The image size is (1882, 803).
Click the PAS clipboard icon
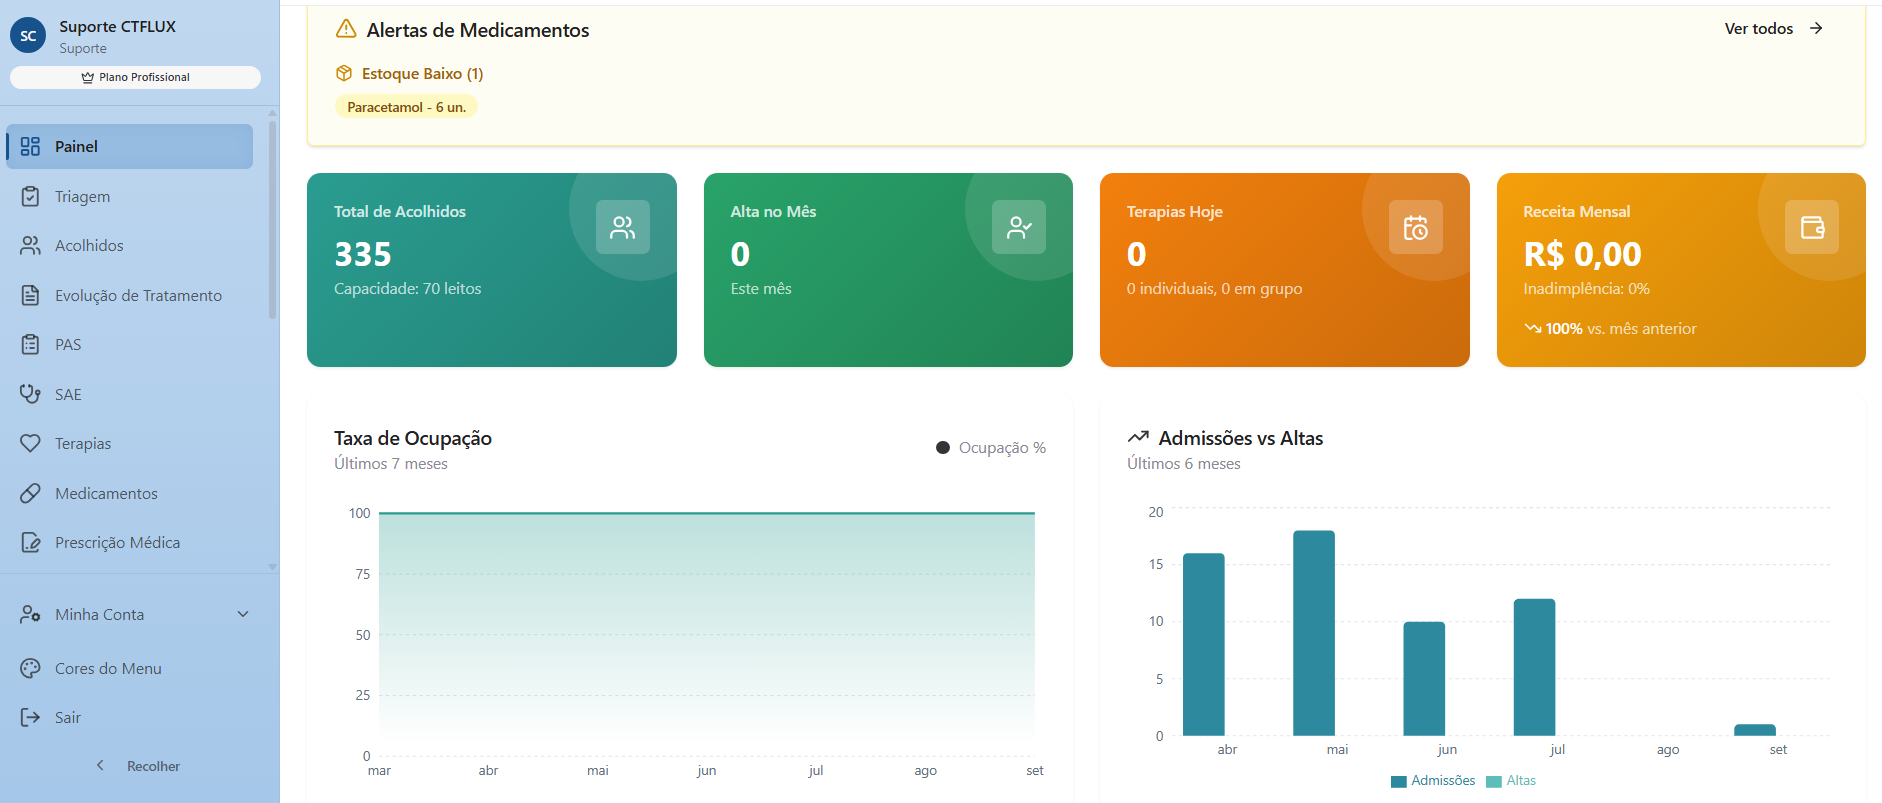pyautogui.click(x=30, y=344)
